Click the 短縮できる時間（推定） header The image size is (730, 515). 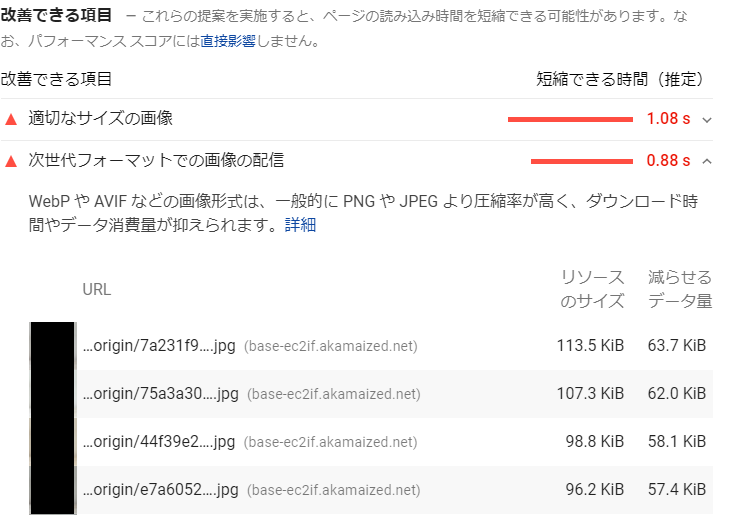pos(620,79)
